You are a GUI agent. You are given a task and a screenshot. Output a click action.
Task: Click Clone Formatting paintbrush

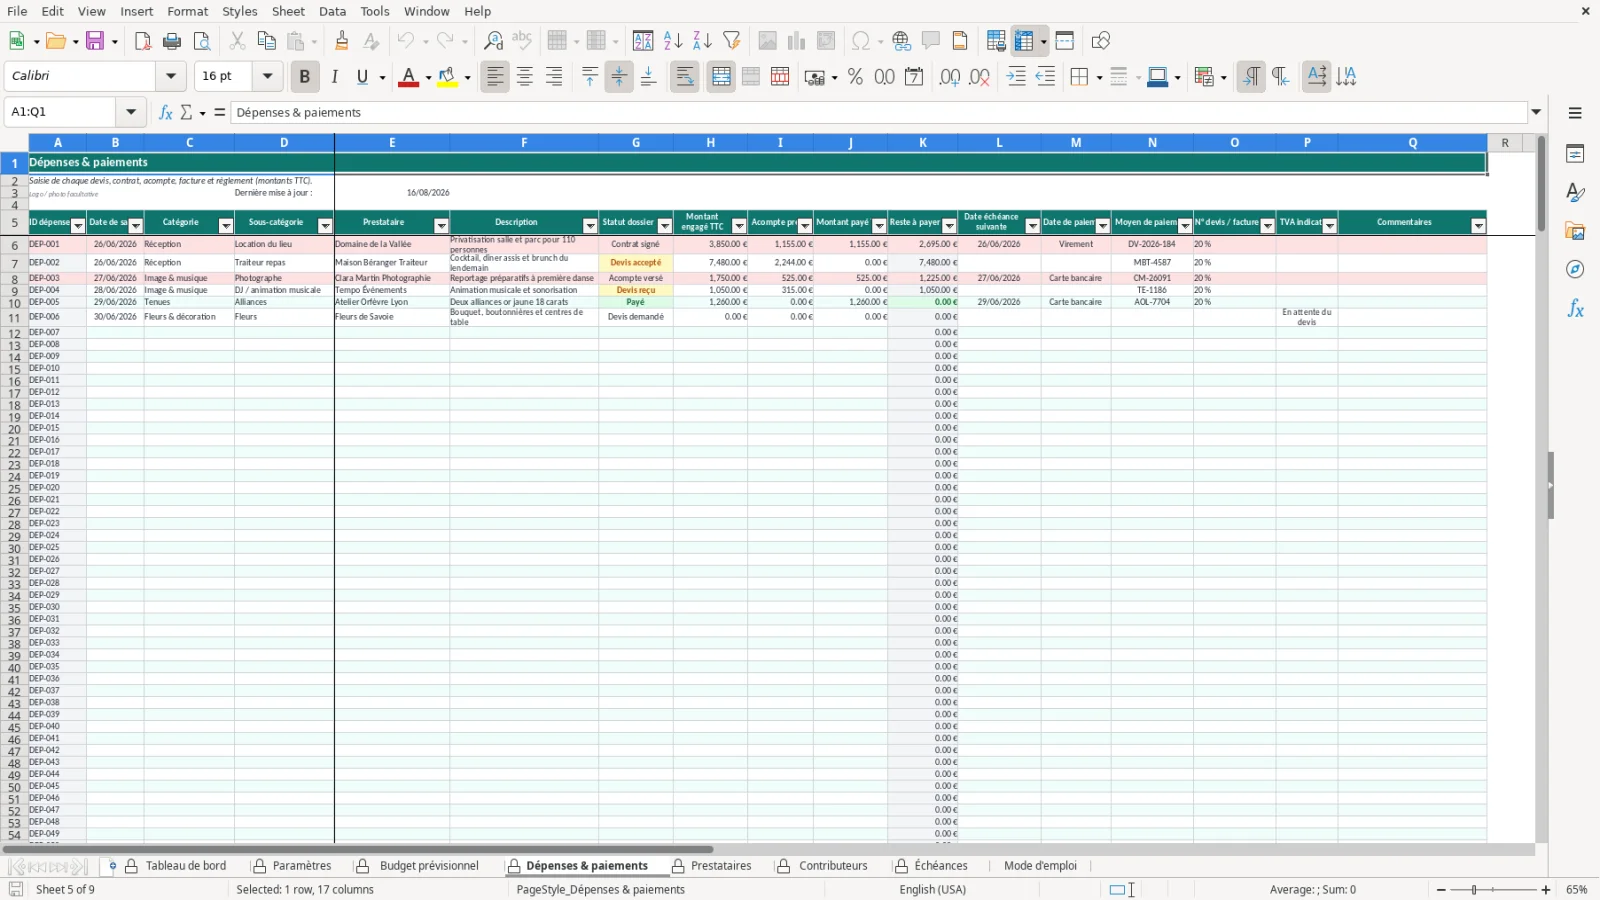[x=342, y=41]
